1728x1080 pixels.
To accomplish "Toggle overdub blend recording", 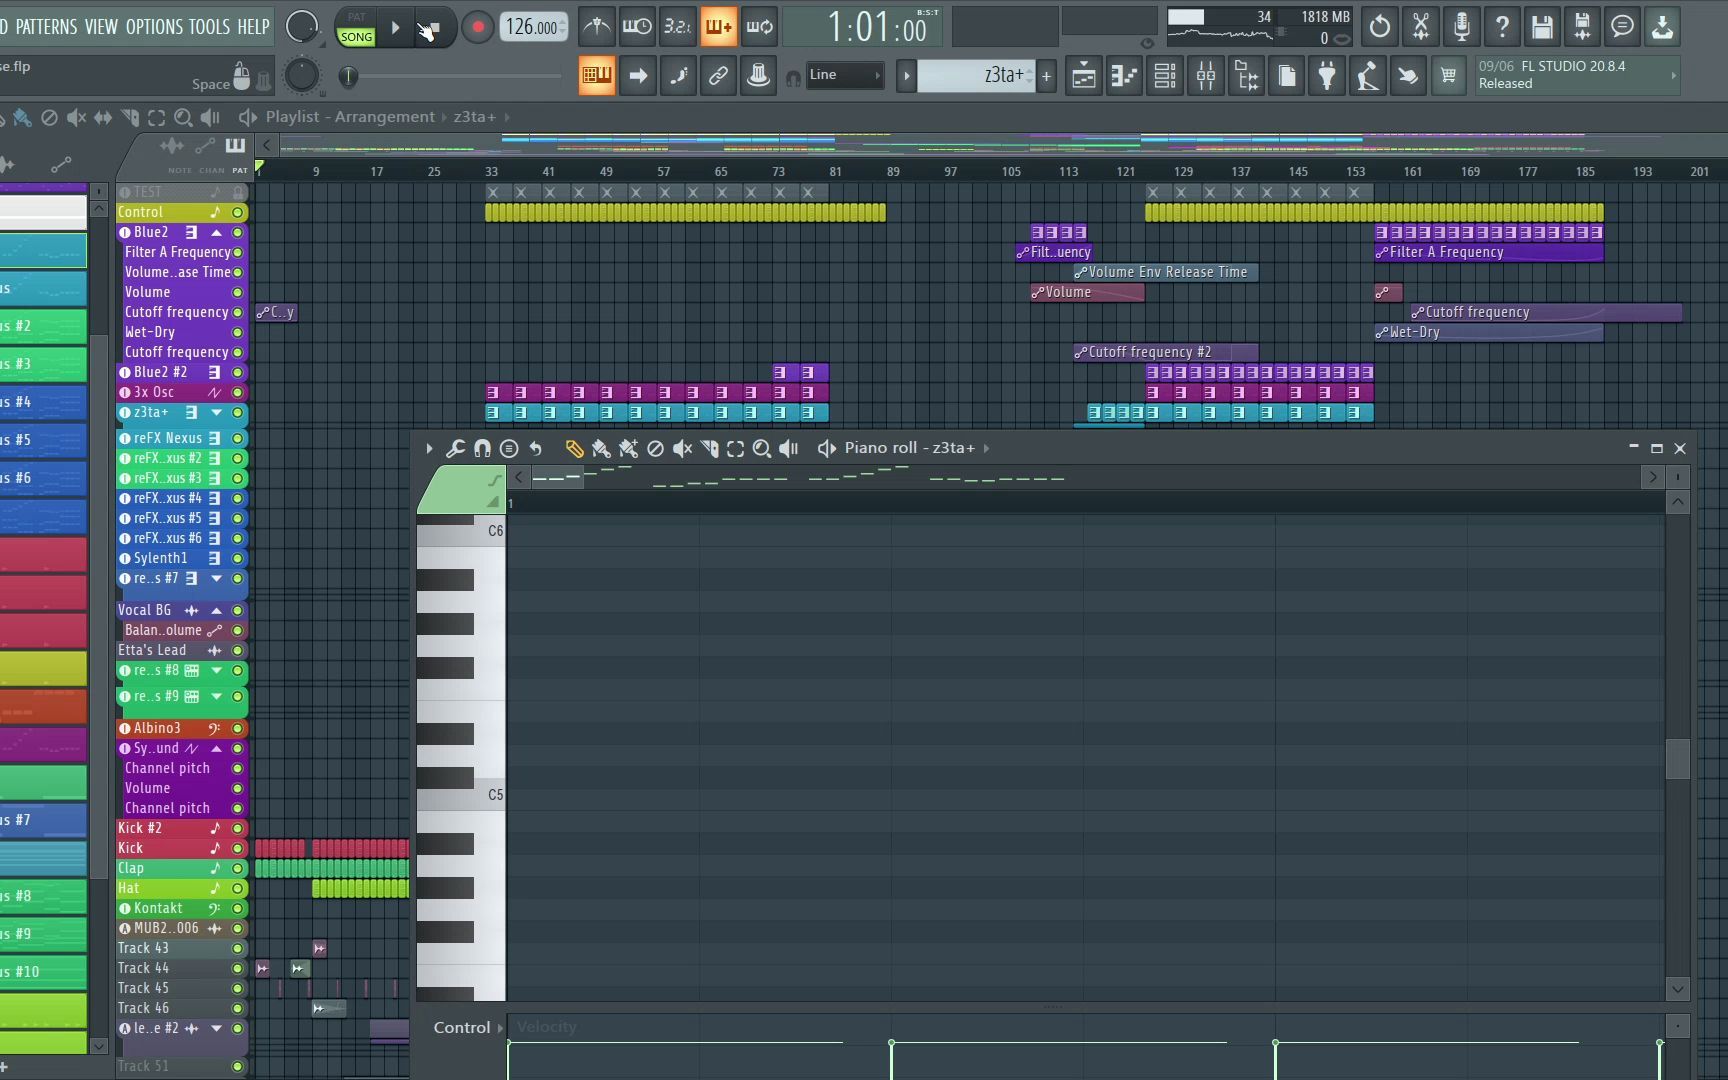I will point(718,27).
